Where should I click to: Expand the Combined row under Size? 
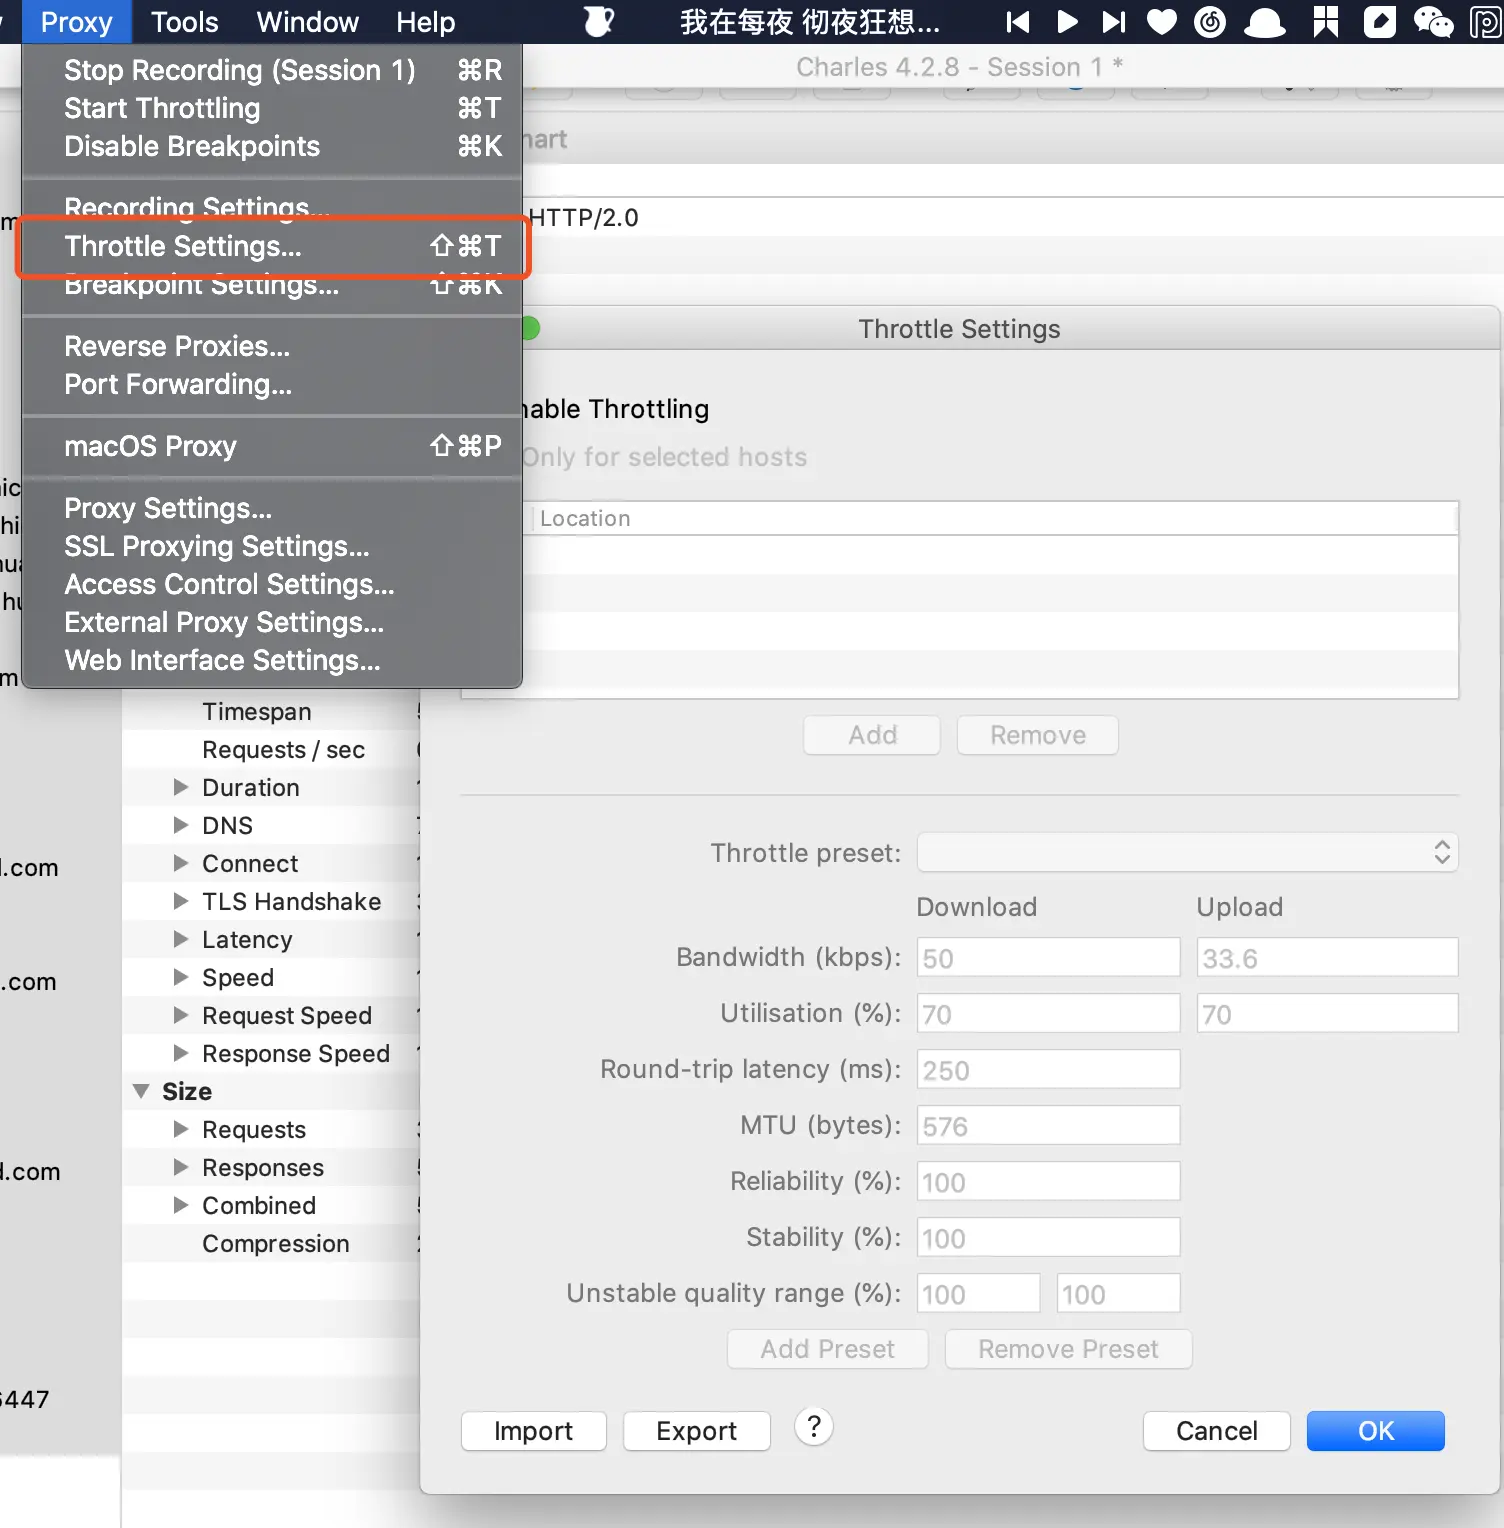click(181, 1205)
